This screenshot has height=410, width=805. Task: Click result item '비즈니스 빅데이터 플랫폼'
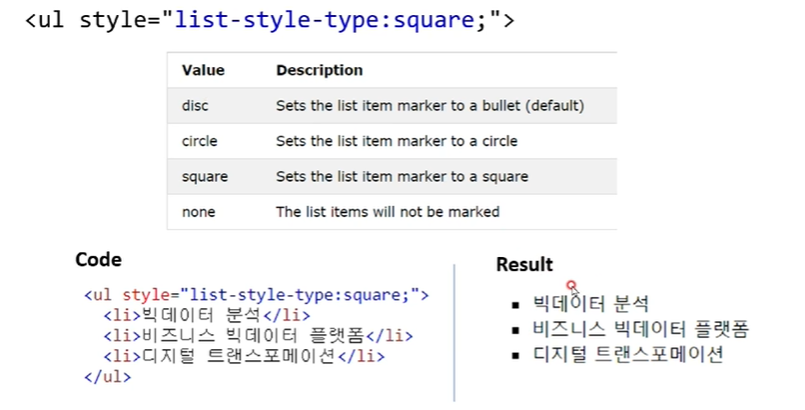[641, 329]
